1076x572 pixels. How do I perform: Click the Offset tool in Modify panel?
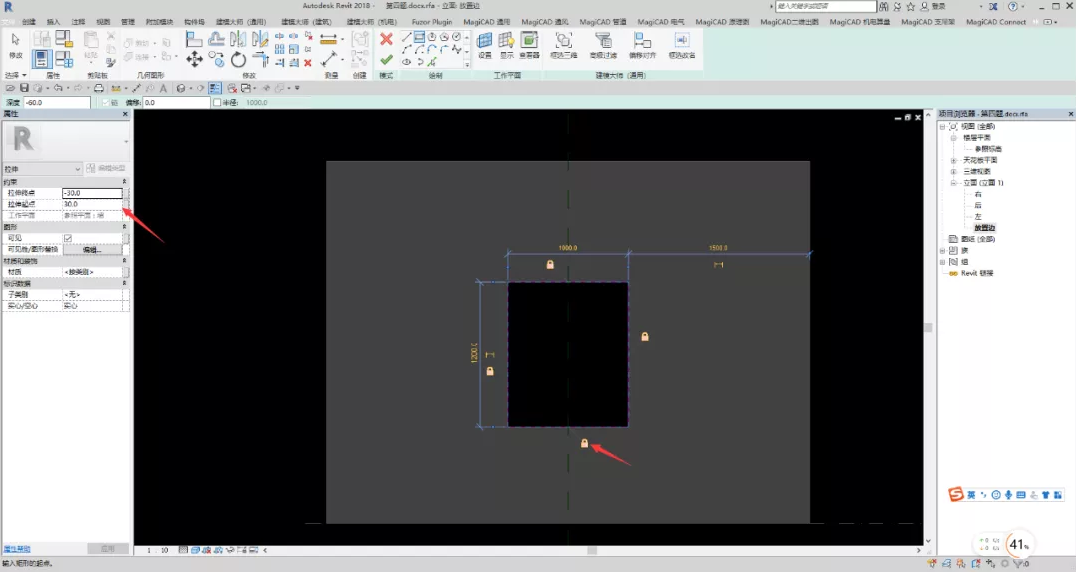pos(216,39)
